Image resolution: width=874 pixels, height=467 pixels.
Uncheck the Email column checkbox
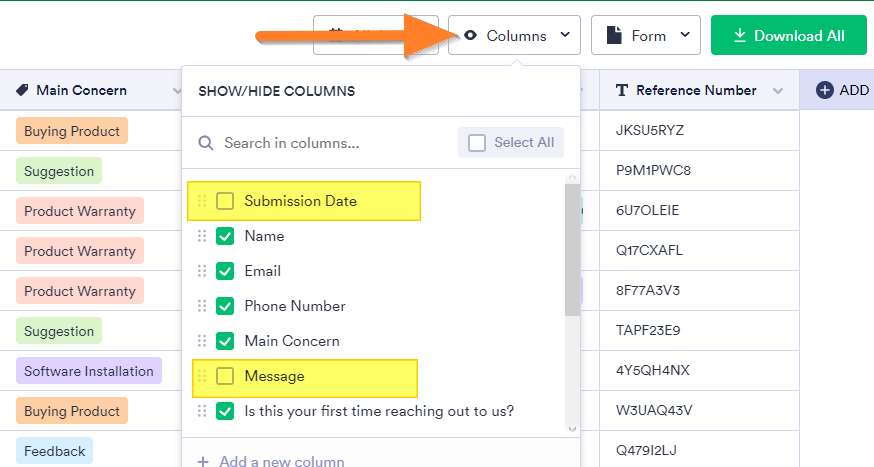225,271
